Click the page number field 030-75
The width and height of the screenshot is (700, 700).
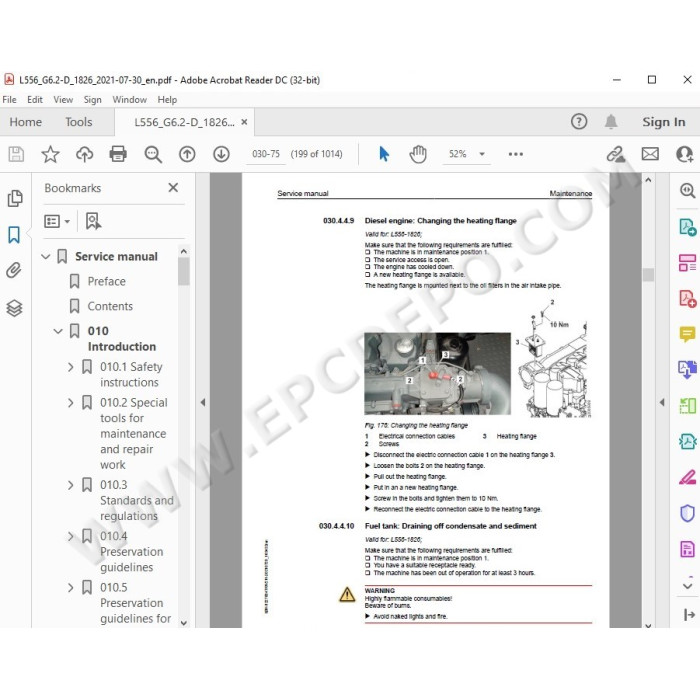click(266, 154)
